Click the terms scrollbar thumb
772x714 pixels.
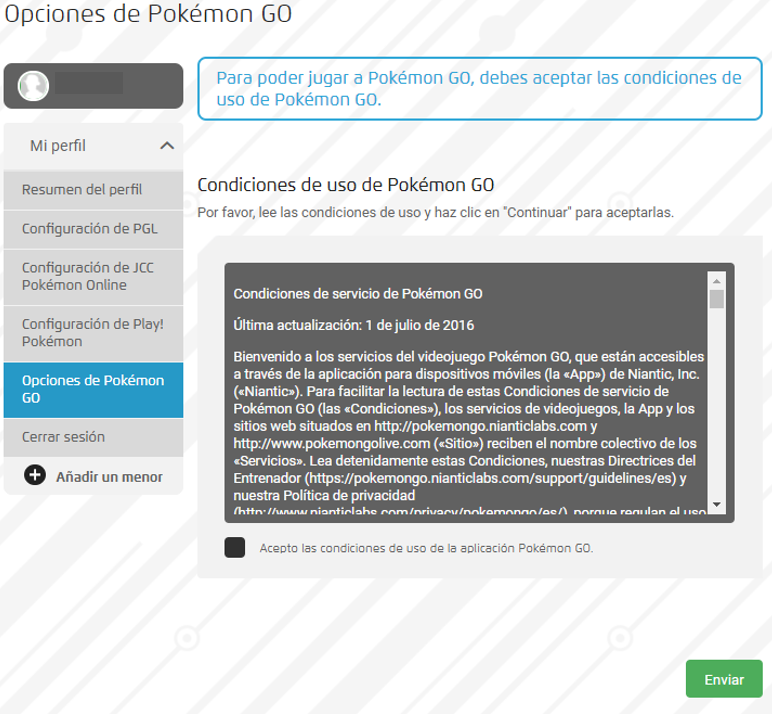point(716,298)
